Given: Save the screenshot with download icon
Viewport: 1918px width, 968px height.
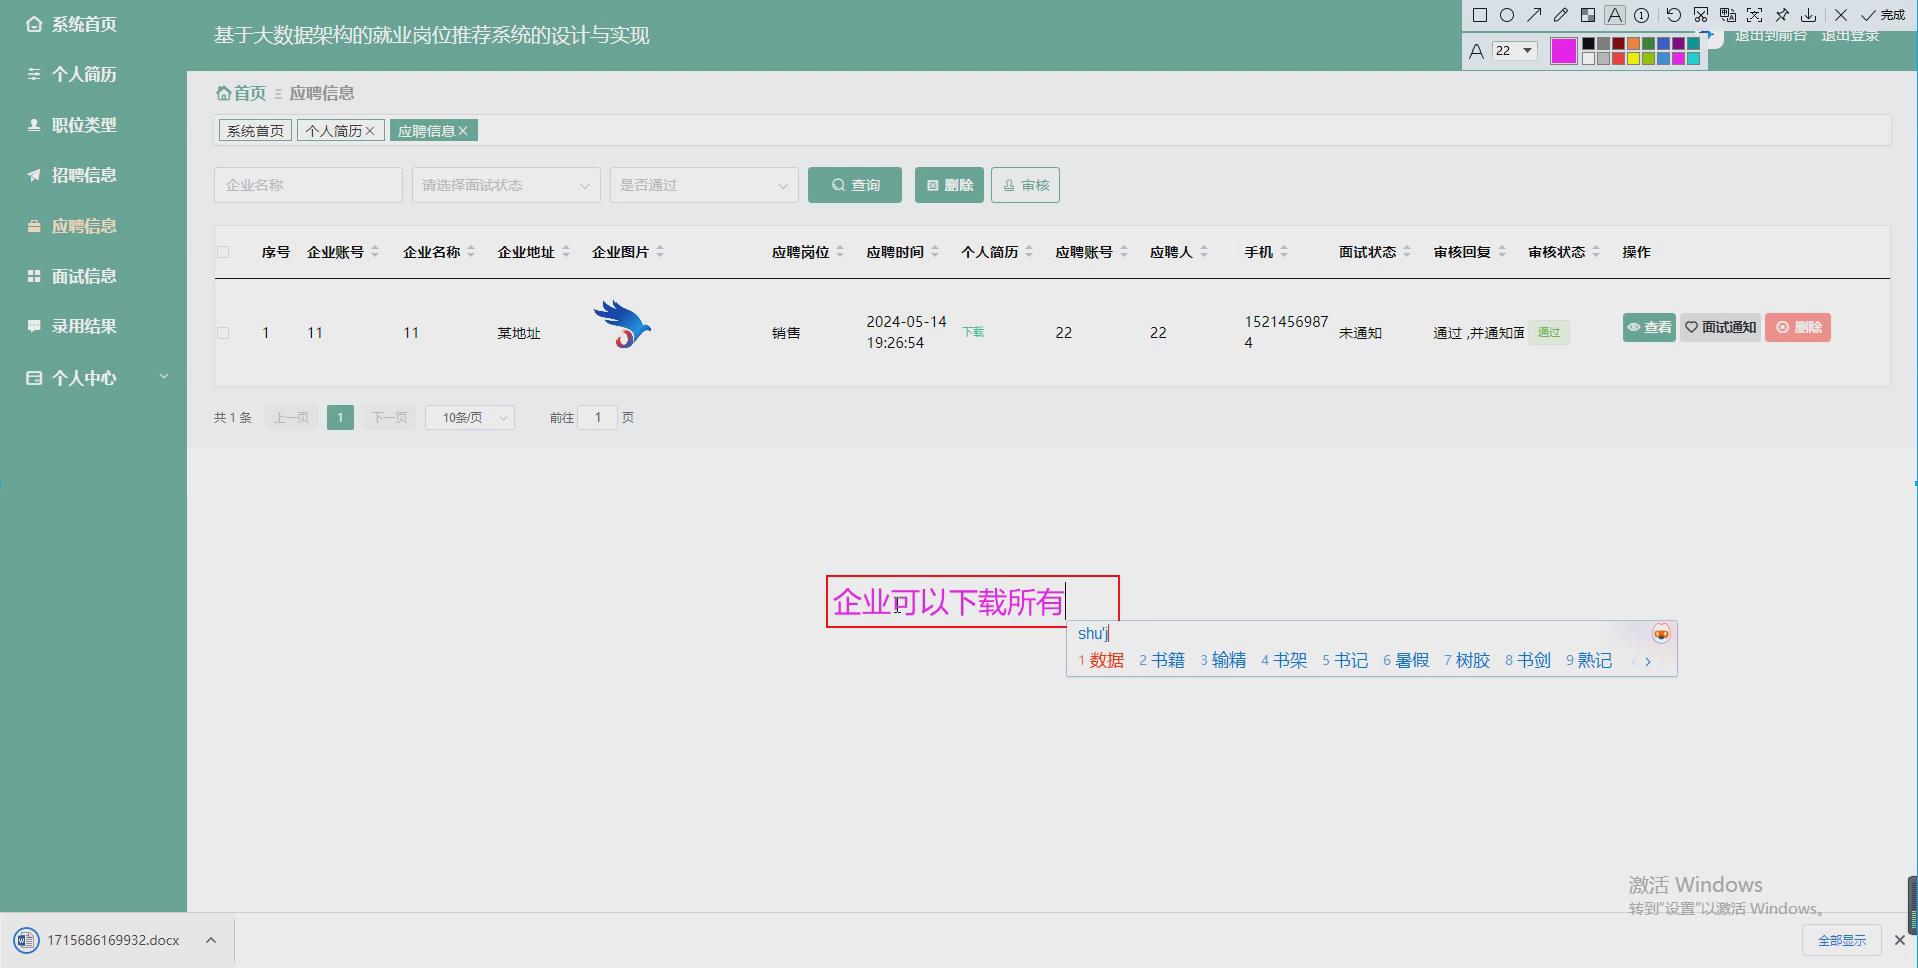Looking at the screenshot, I should coord(1809,15).
